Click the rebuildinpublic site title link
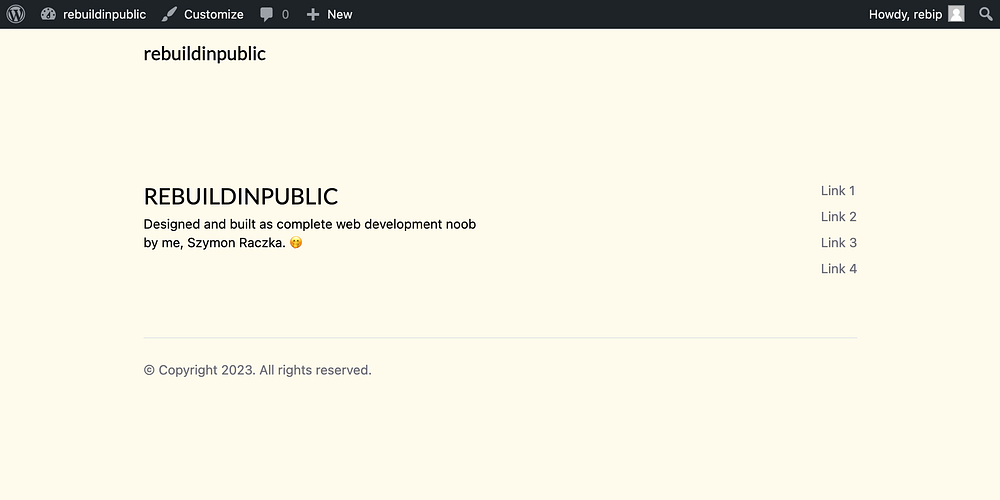 click(205, 54)
